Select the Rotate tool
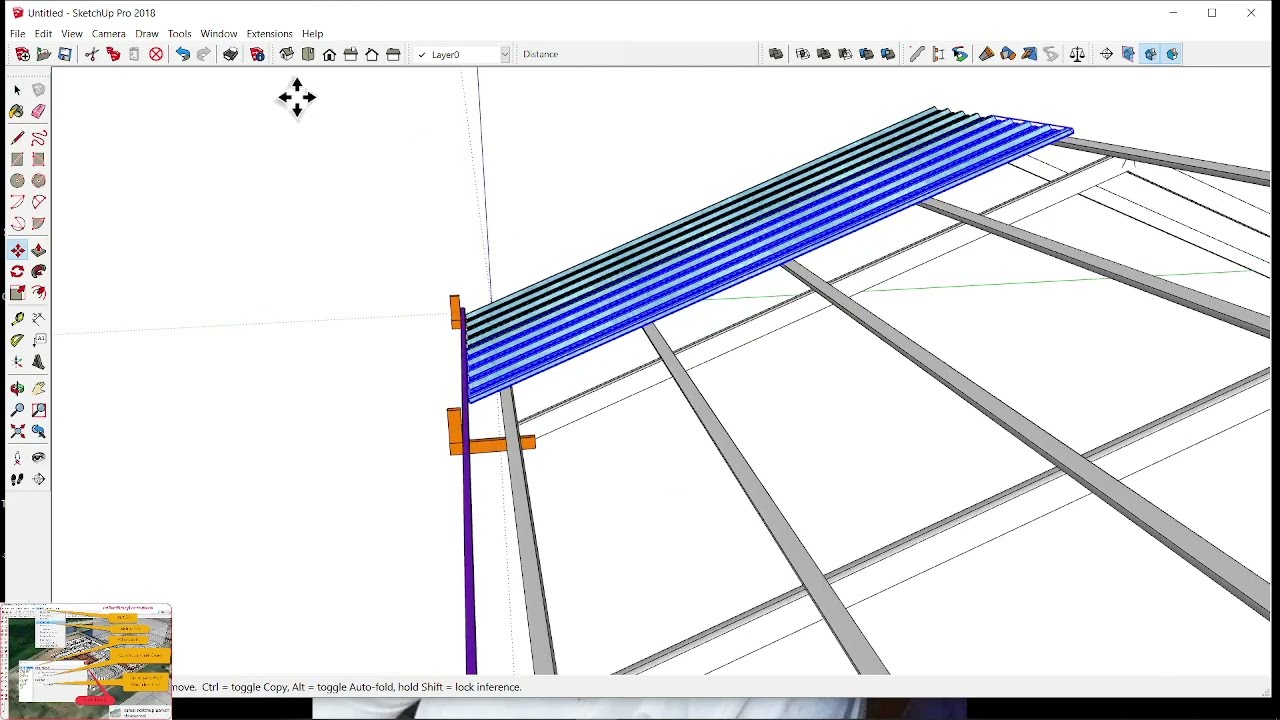Screen dimensions: 1280x720 point(17,272)
